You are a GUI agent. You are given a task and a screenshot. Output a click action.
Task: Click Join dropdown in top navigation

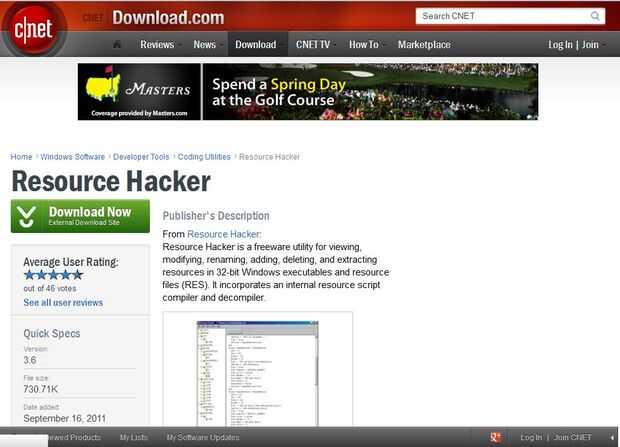(590, 45)
